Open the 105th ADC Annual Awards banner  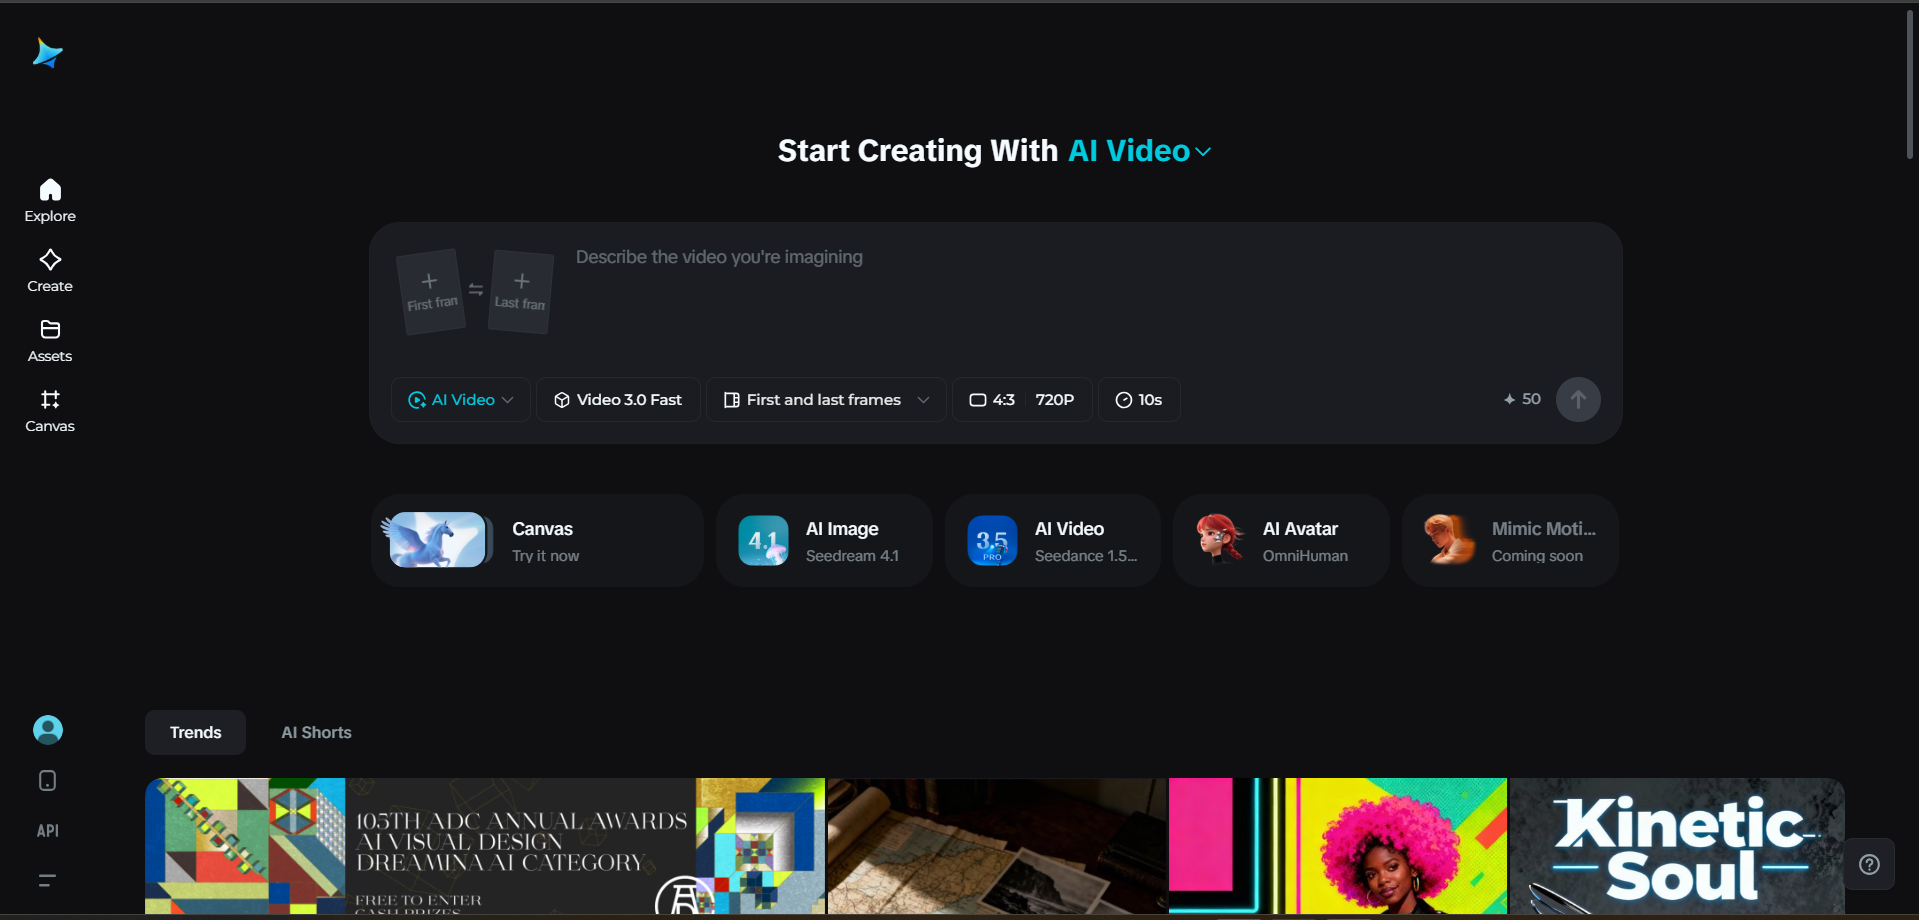pyautogui.click(x=485, y=846)
